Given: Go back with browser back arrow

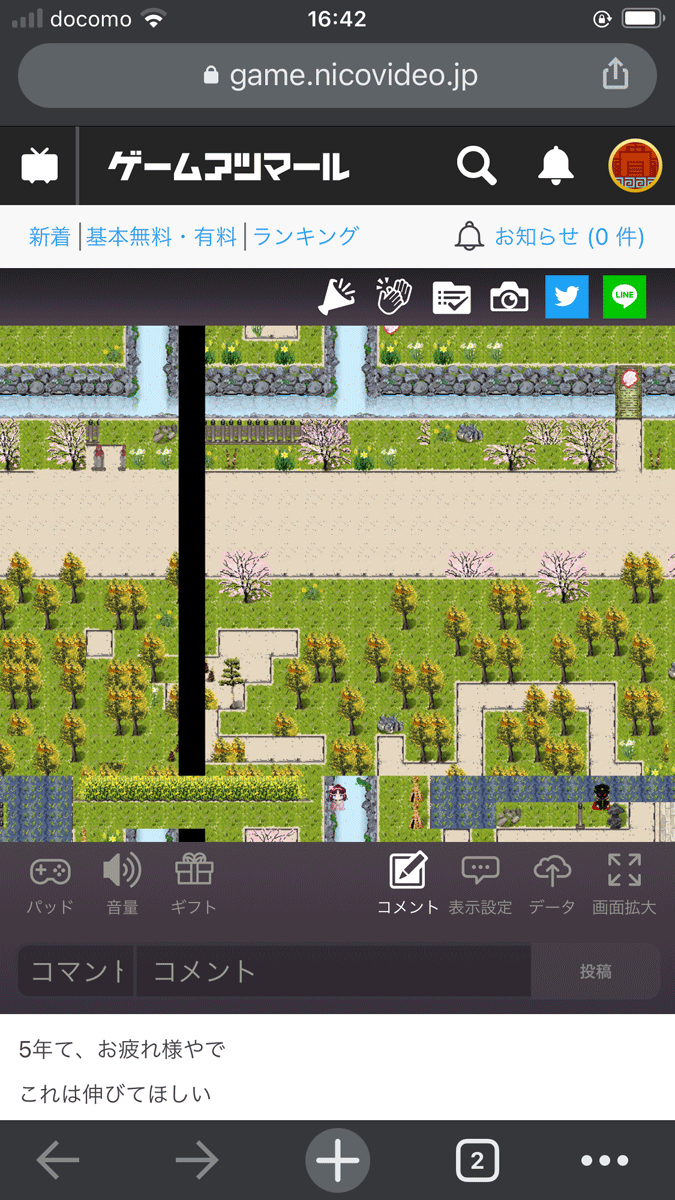Looking at the screenshot, I should coord(58,1160).
